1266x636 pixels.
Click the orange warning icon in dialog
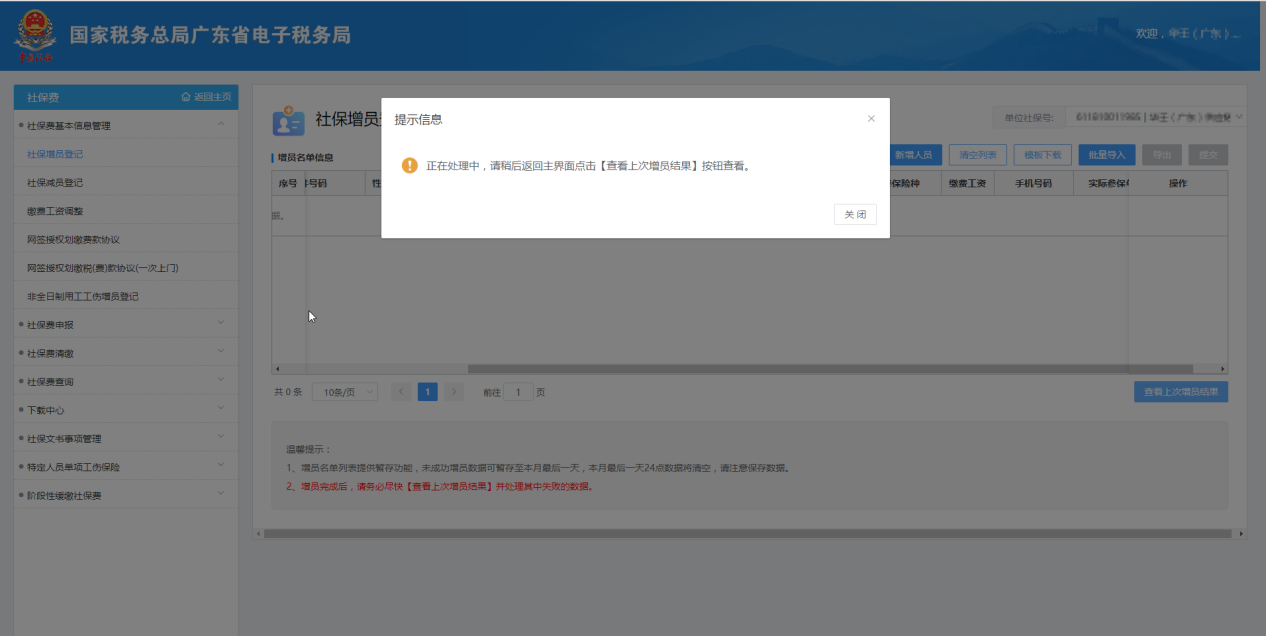409,166
